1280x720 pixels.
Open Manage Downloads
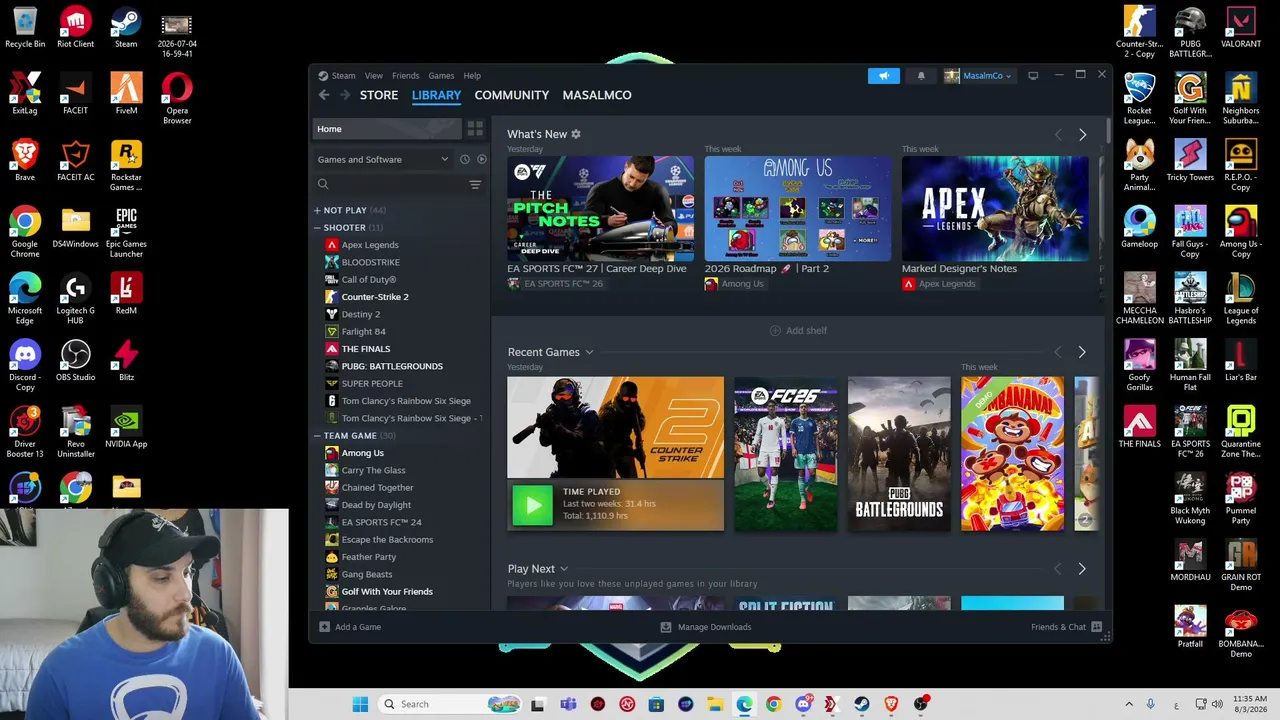click(706, 627)
